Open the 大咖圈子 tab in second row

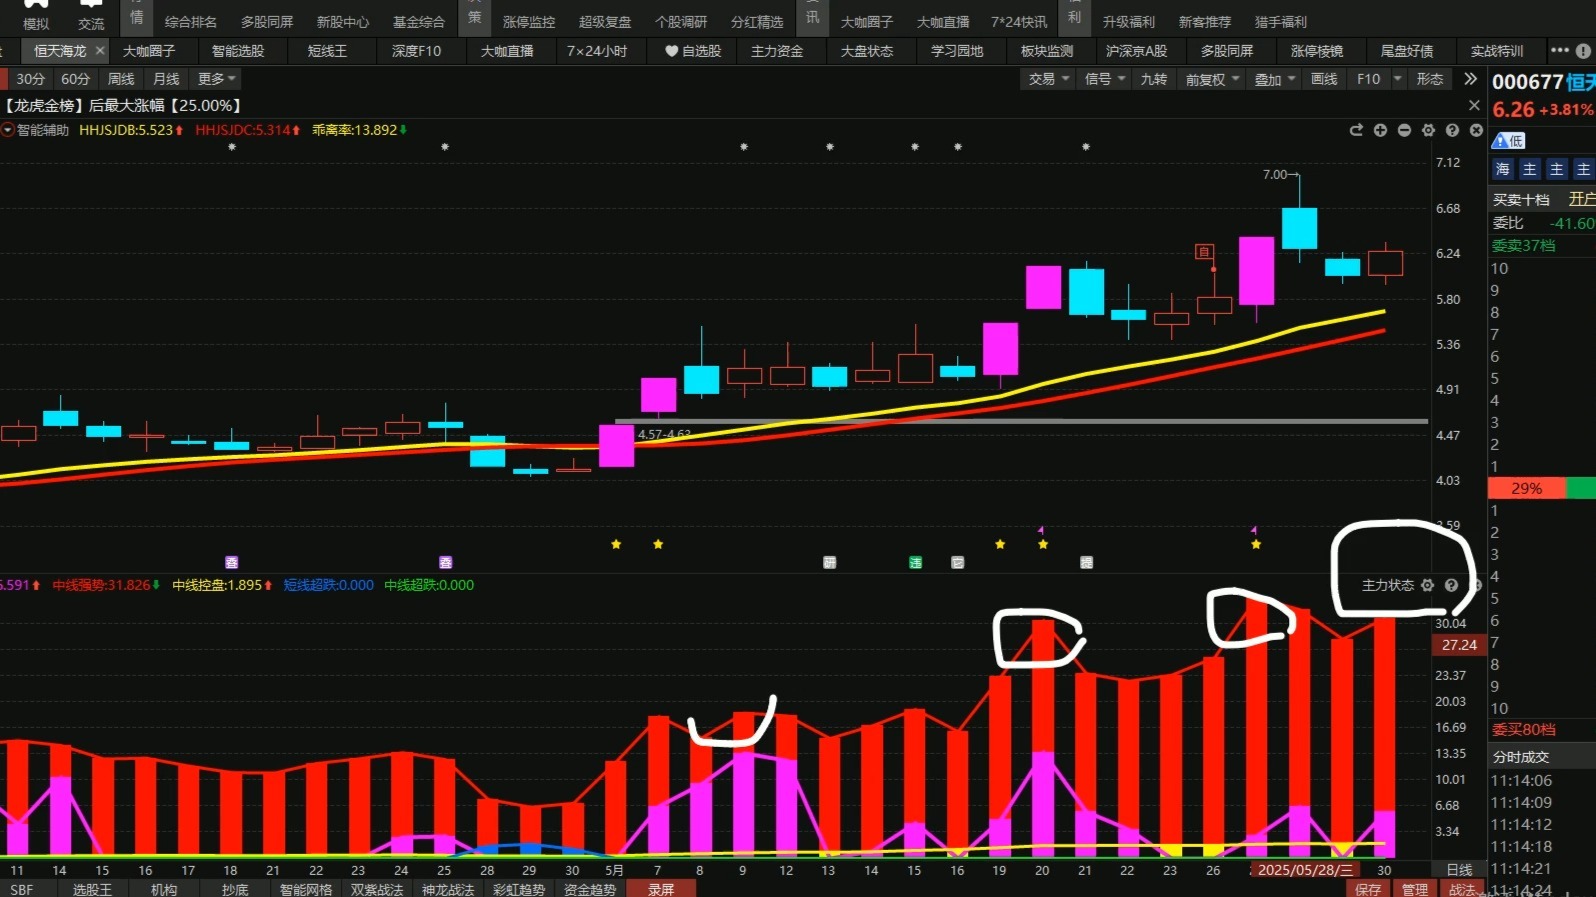[x=149, y=51]
